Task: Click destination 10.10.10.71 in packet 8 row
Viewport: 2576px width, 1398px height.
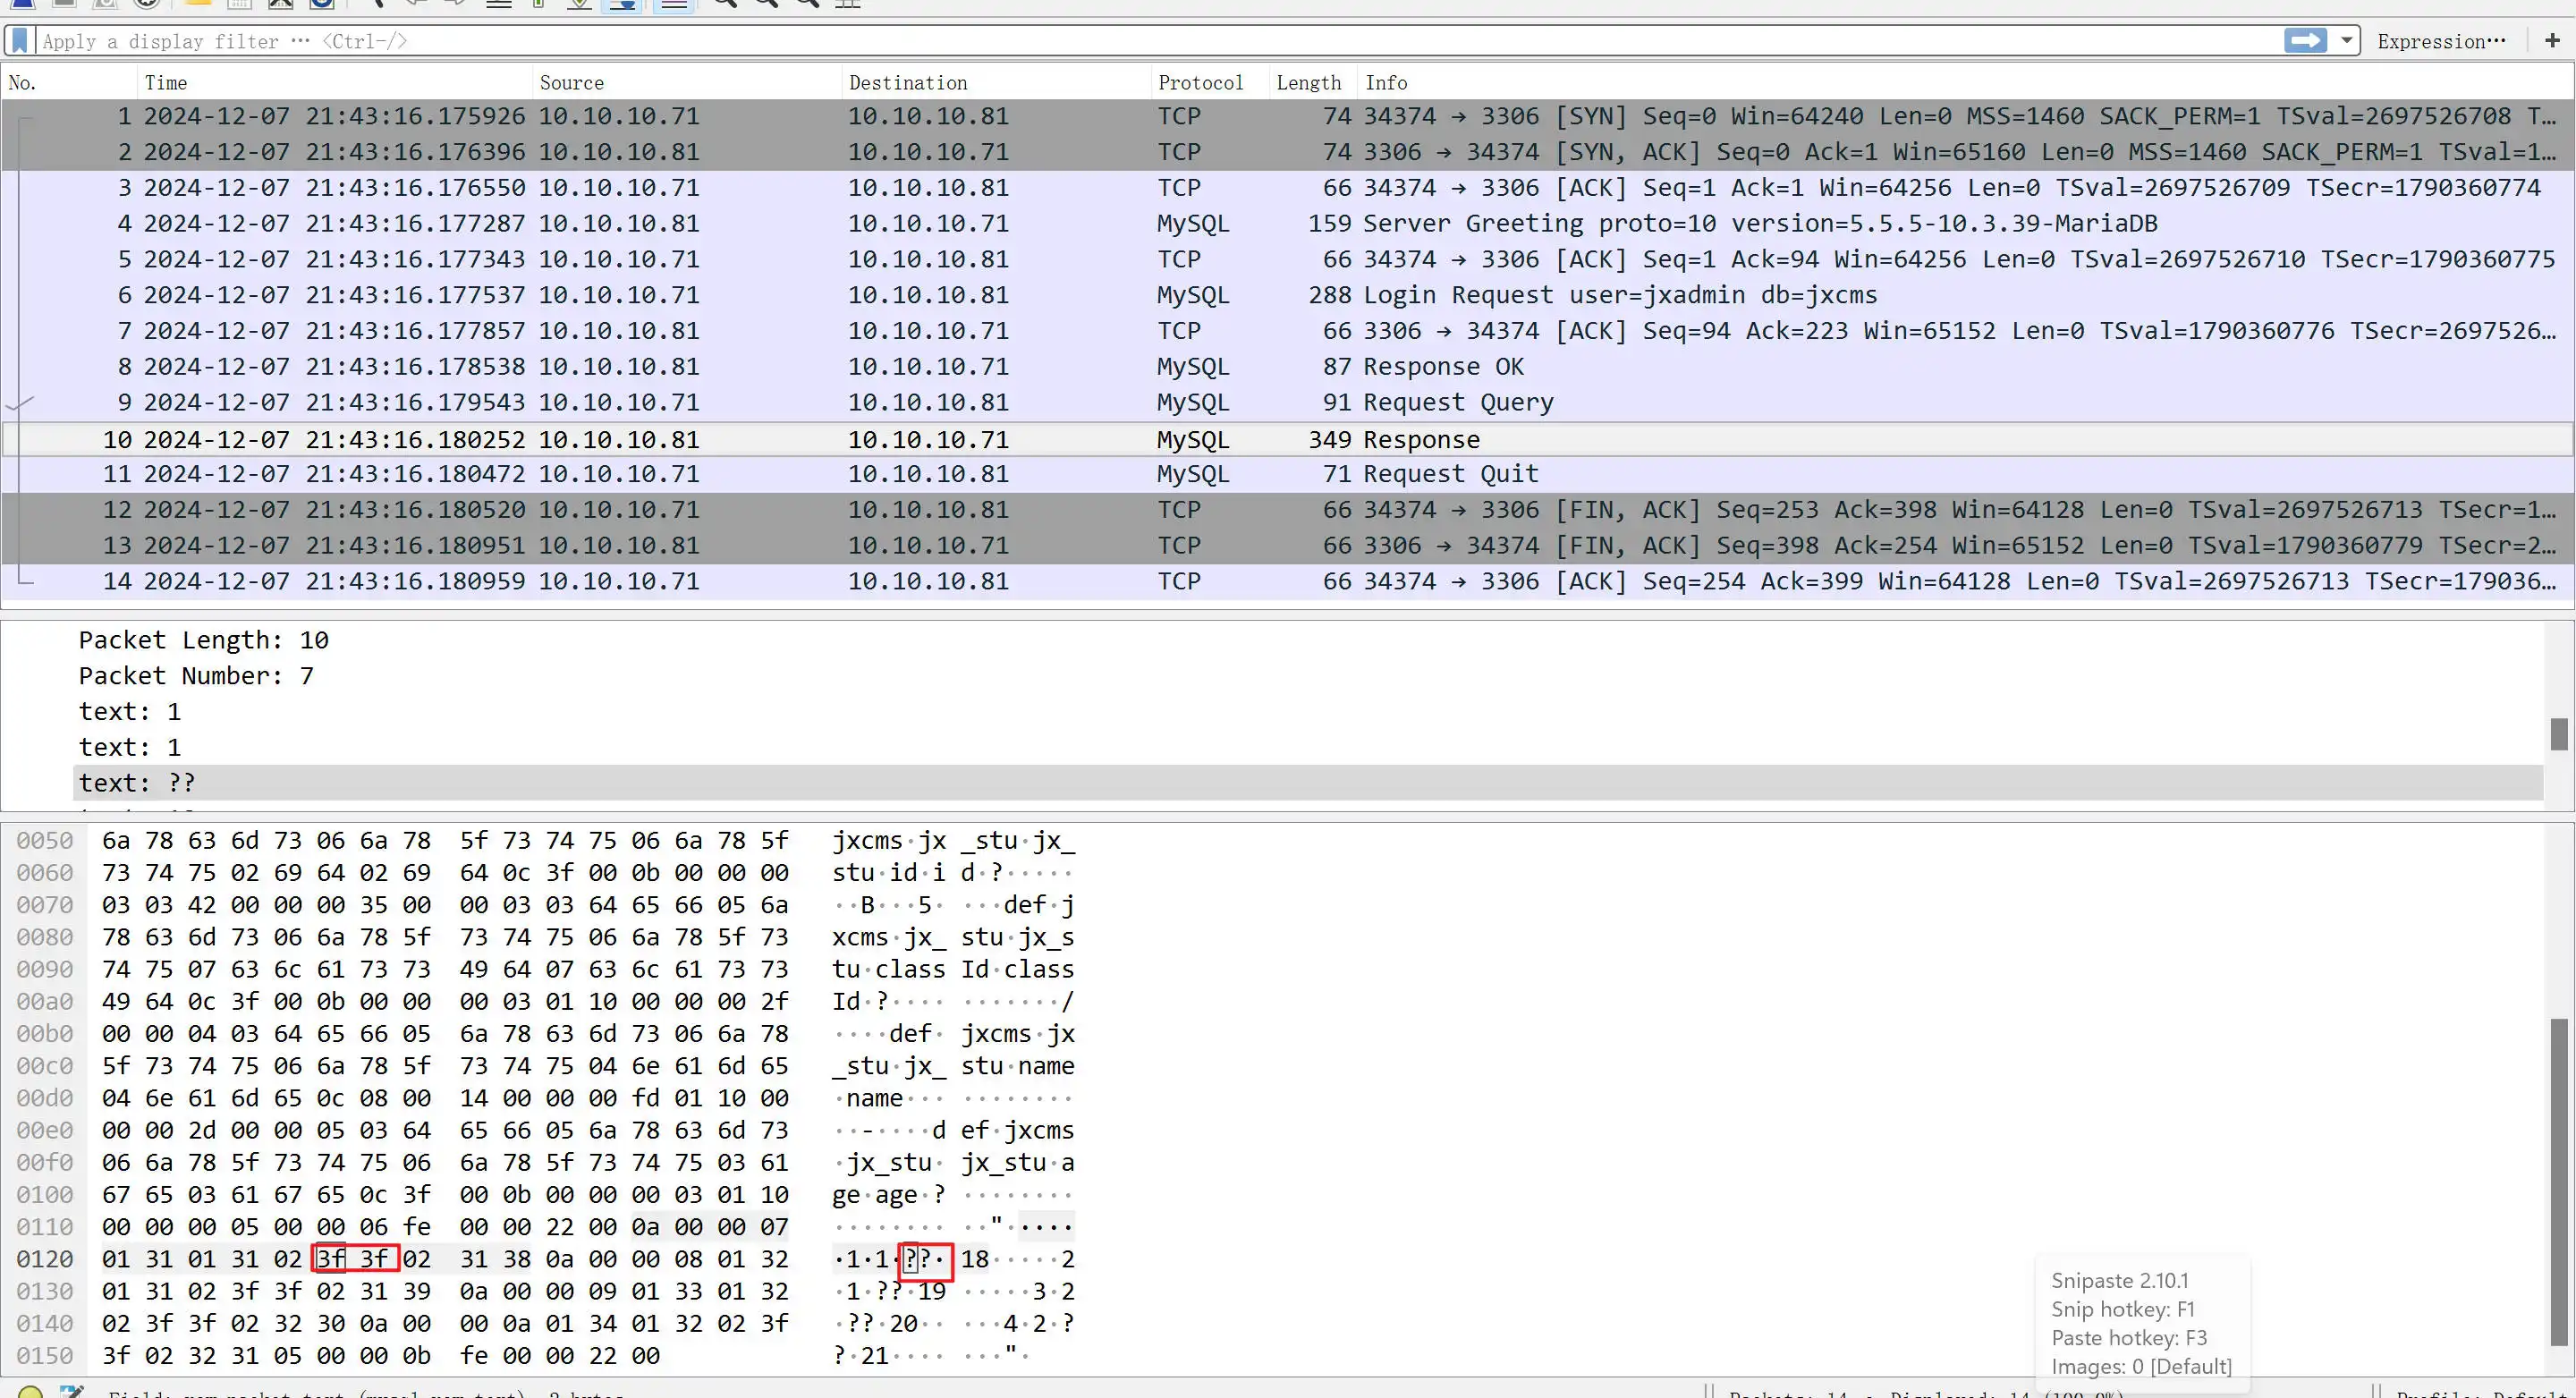Action: click(x=928, y=367)
